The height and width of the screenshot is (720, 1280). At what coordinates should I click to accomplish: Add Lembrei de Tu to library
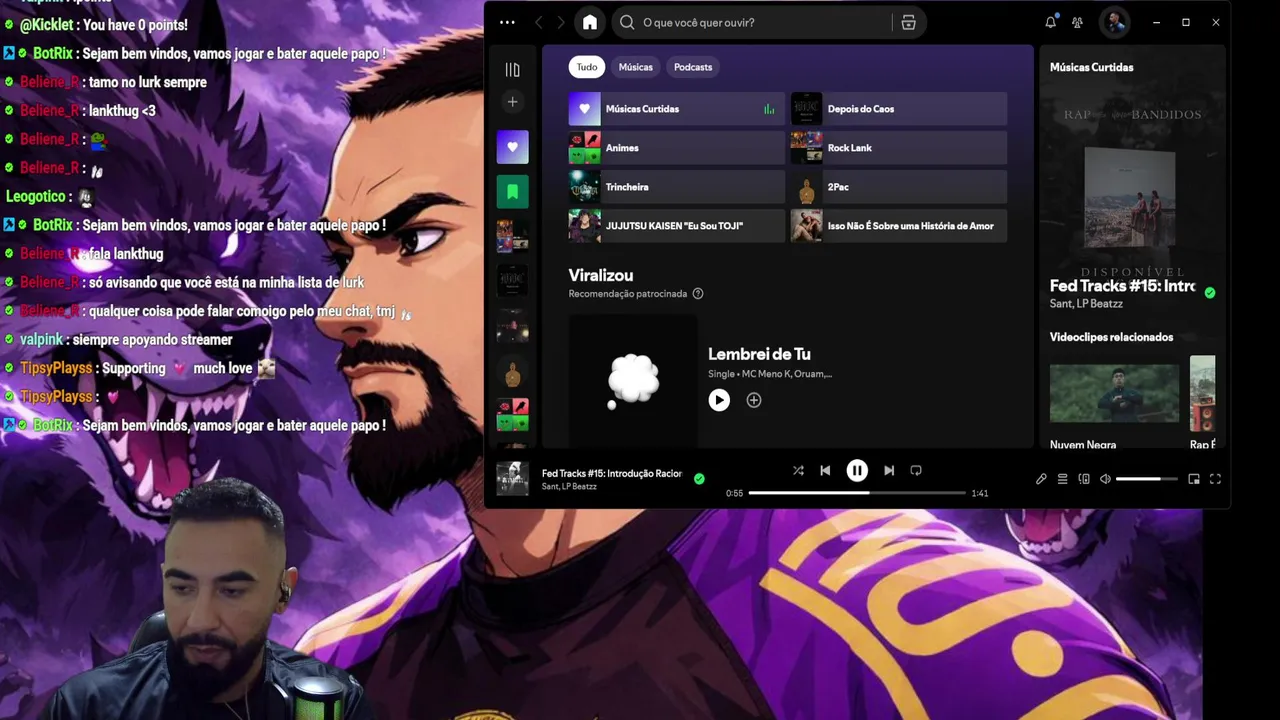click(x=754, y=400)
